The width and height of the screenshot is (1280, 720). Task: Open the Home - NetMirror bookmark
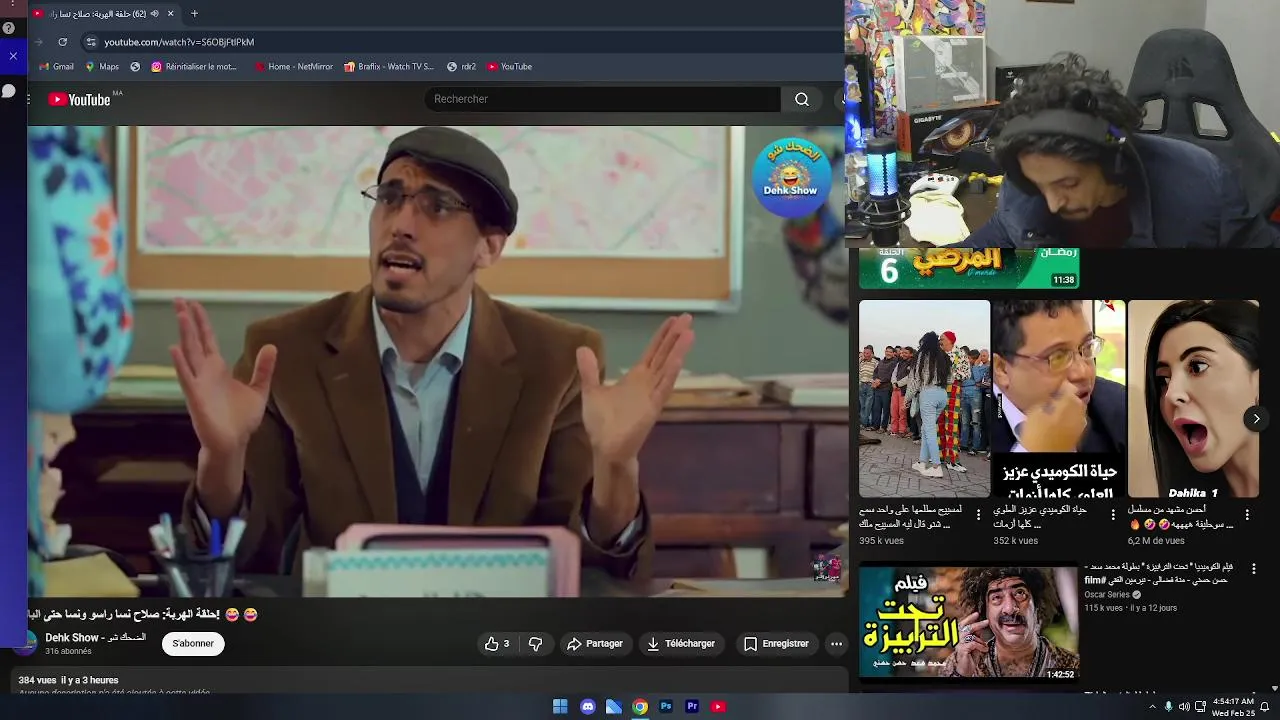293,67
